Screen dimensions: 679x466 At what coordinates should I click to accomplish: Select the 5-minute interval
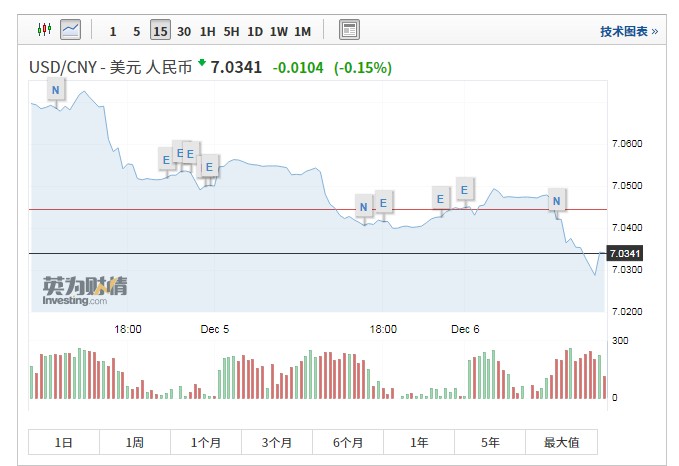click(137, 31)
